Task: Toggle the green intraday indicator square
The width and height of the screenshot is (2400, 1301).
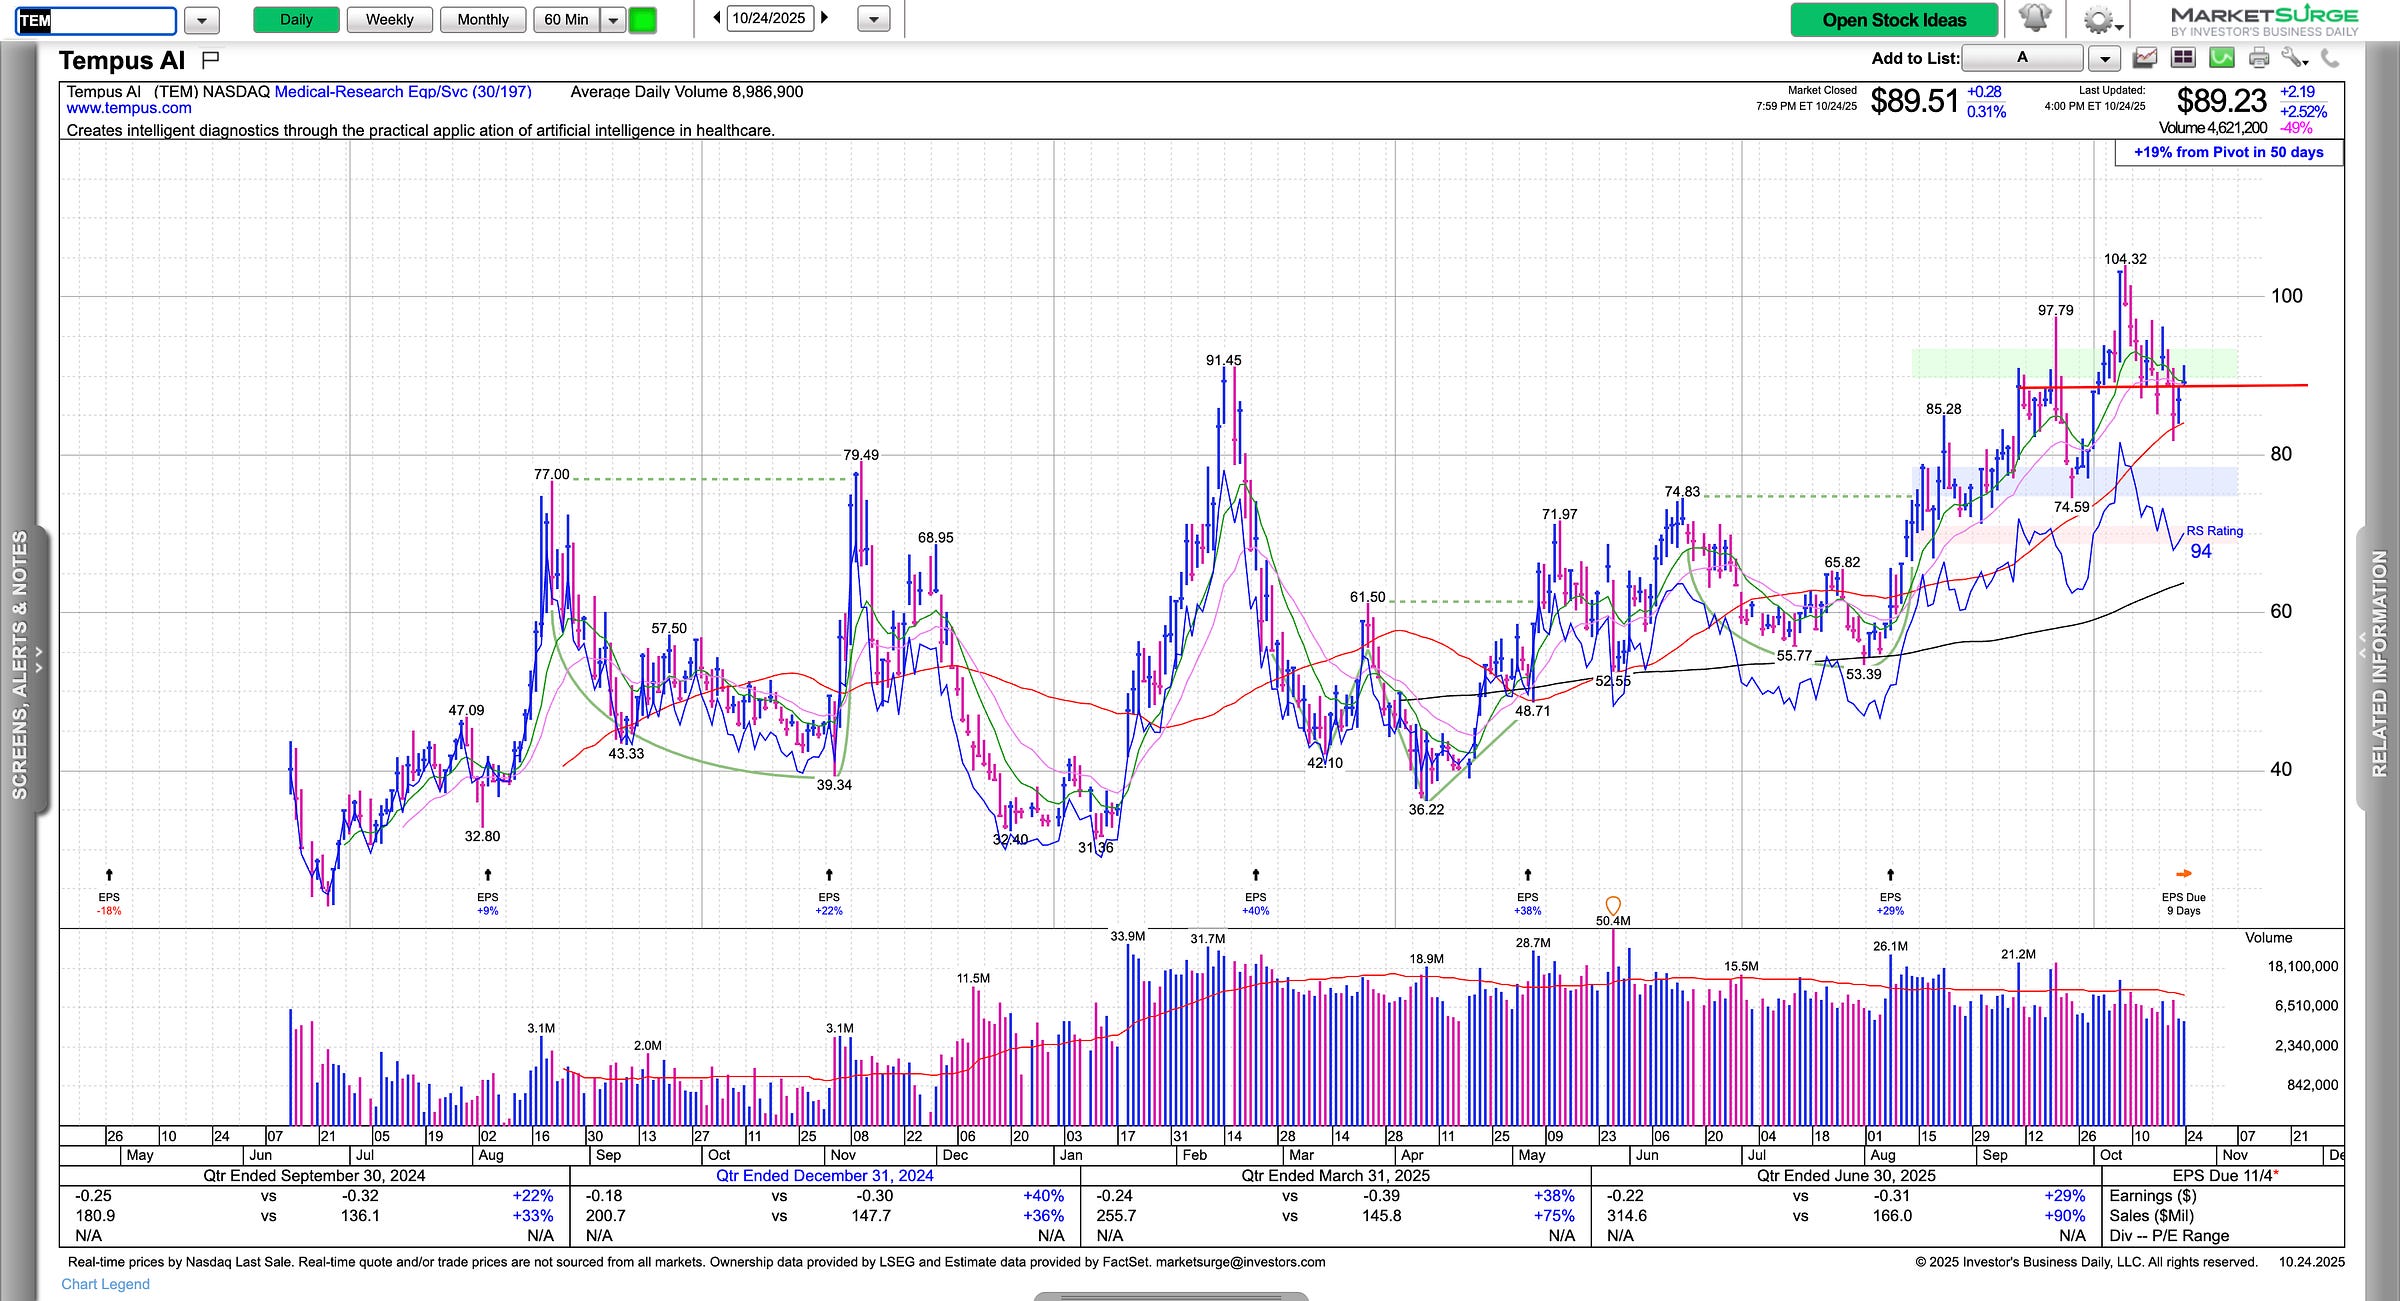Action: (642, 20)
